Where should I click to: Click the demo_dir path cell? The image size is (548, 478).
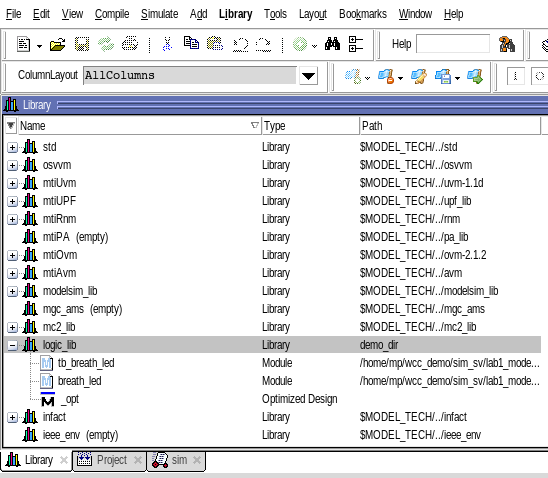click(x=379, y=345)
